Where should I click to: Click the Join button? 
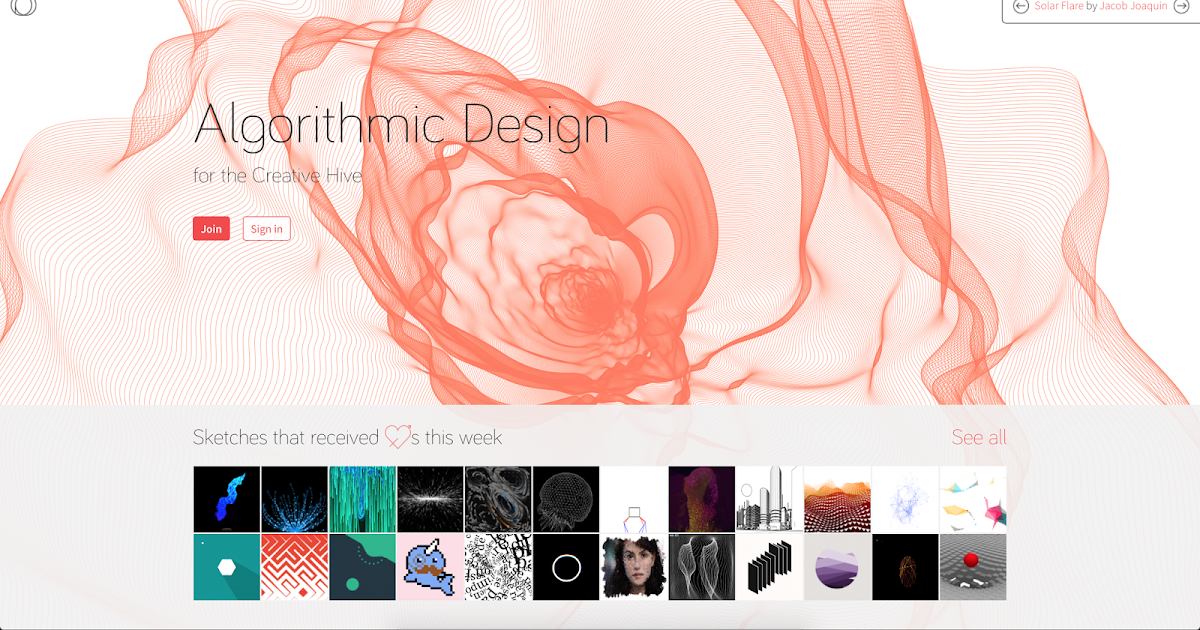(210, 228)
